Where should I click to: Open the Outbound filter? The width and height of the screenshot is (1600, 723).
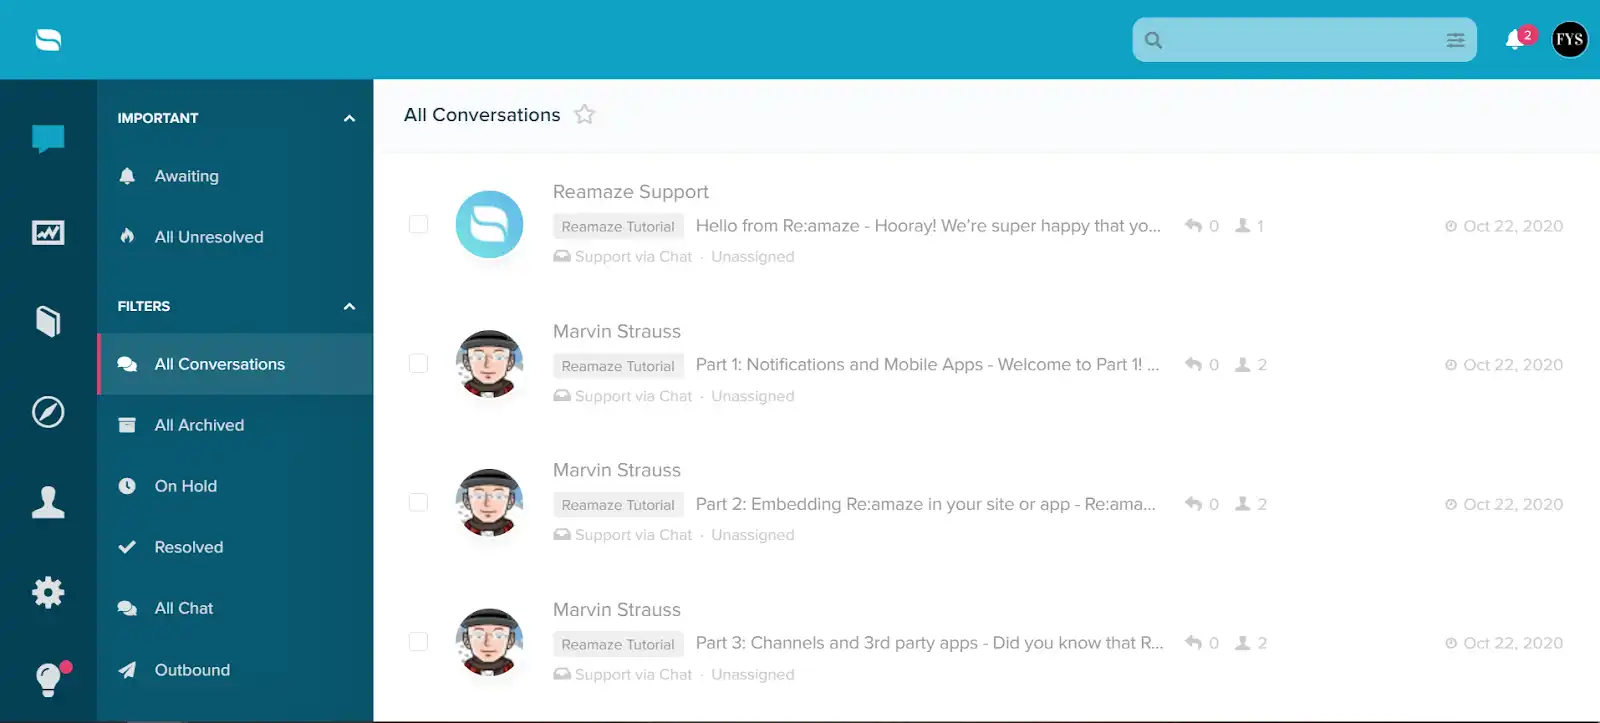(235, 670)
